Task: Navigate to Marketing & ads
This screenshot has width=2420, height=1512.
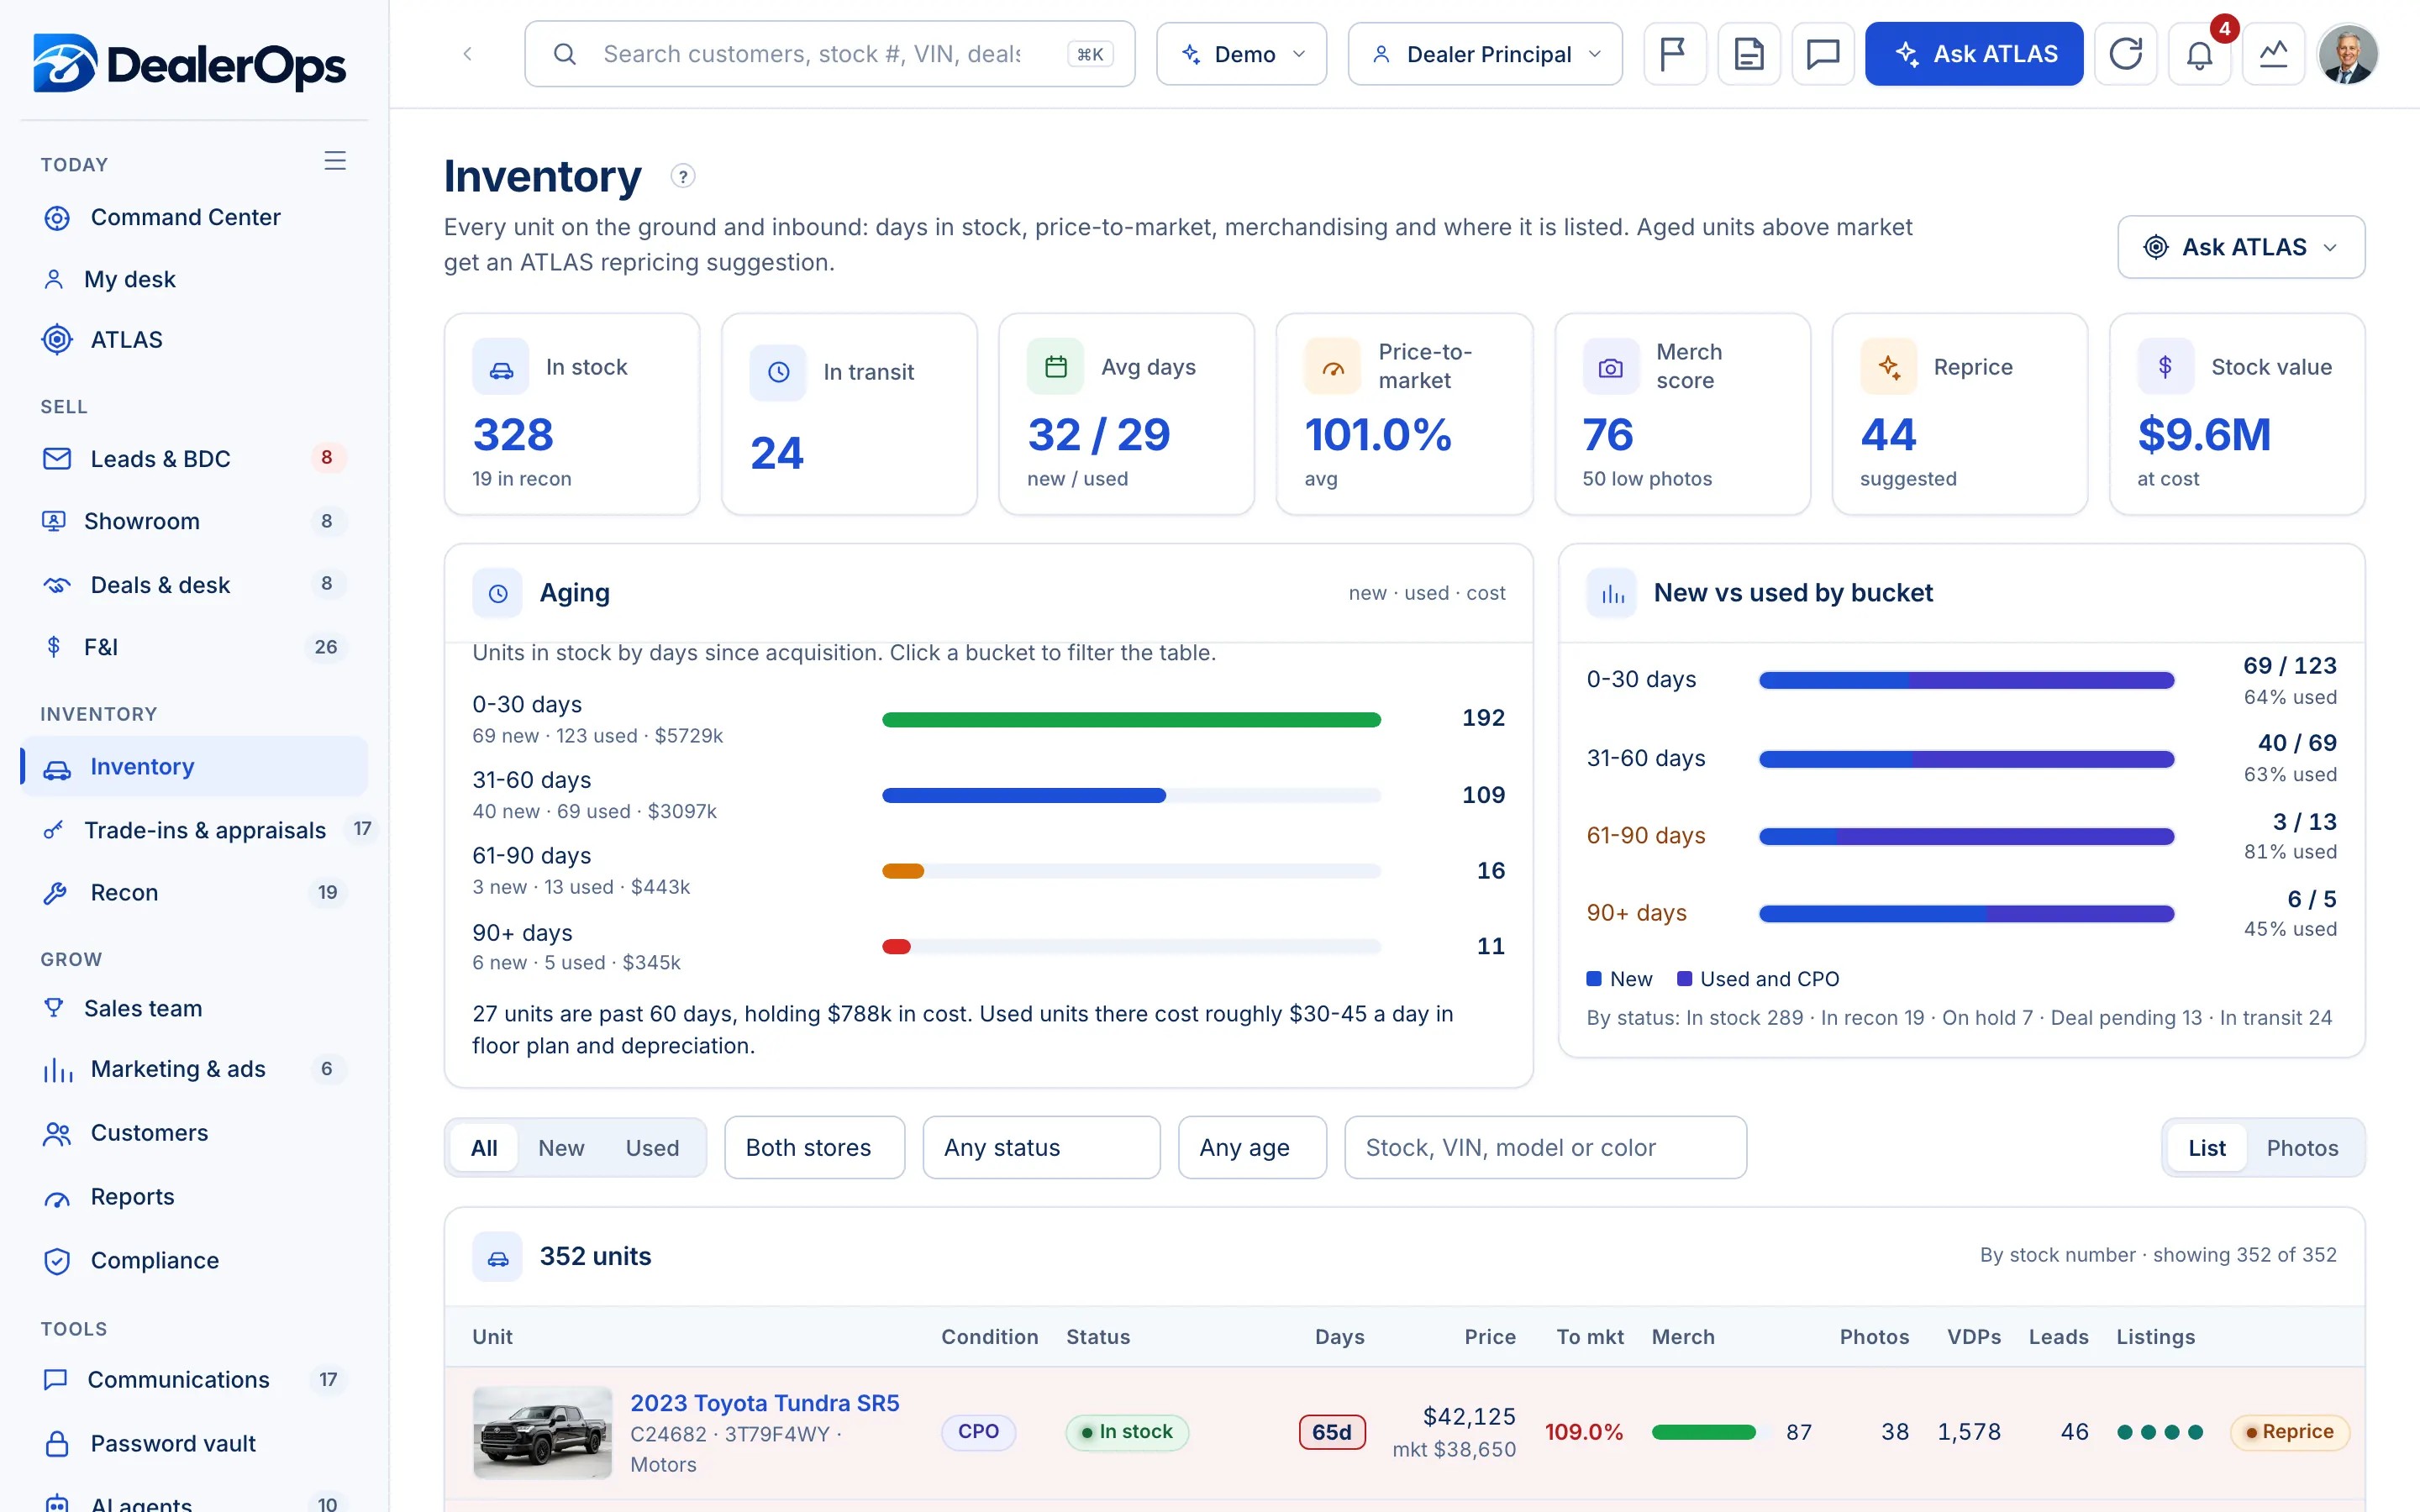Action: pyautogui.click(x=194, y=1069)
